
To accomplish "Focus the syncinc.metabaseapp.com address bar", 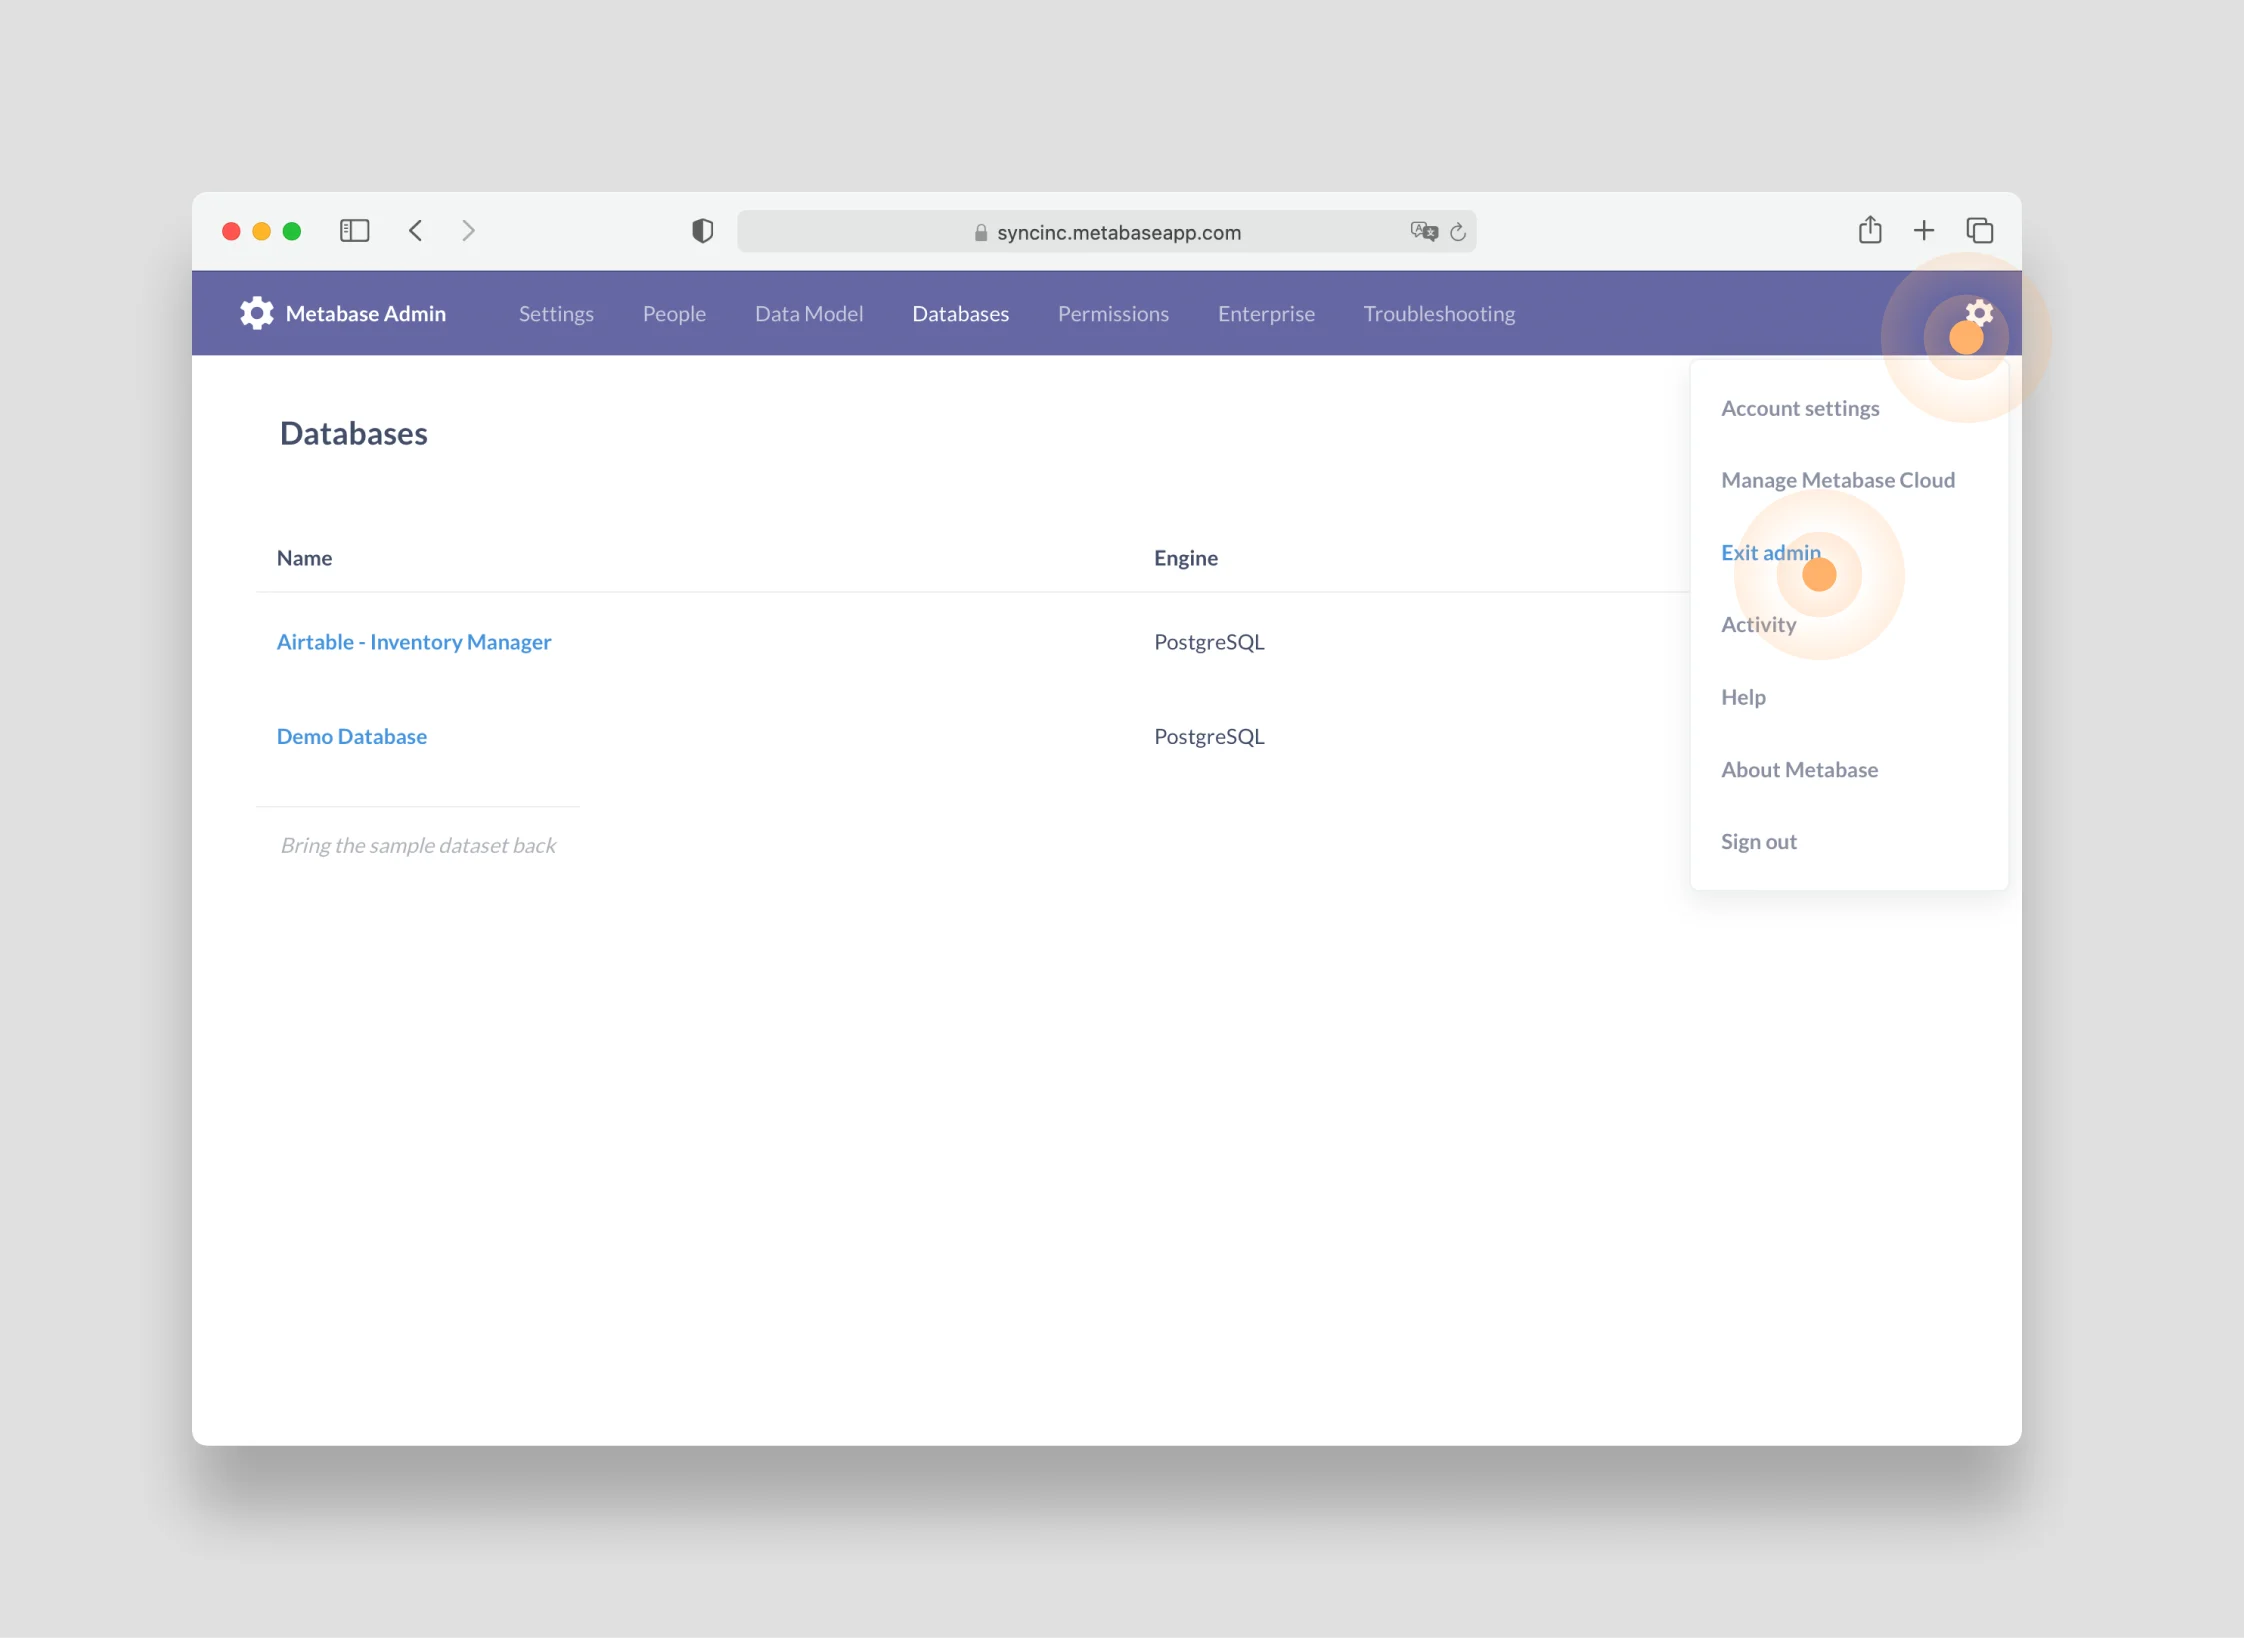I will point(1107,232).
